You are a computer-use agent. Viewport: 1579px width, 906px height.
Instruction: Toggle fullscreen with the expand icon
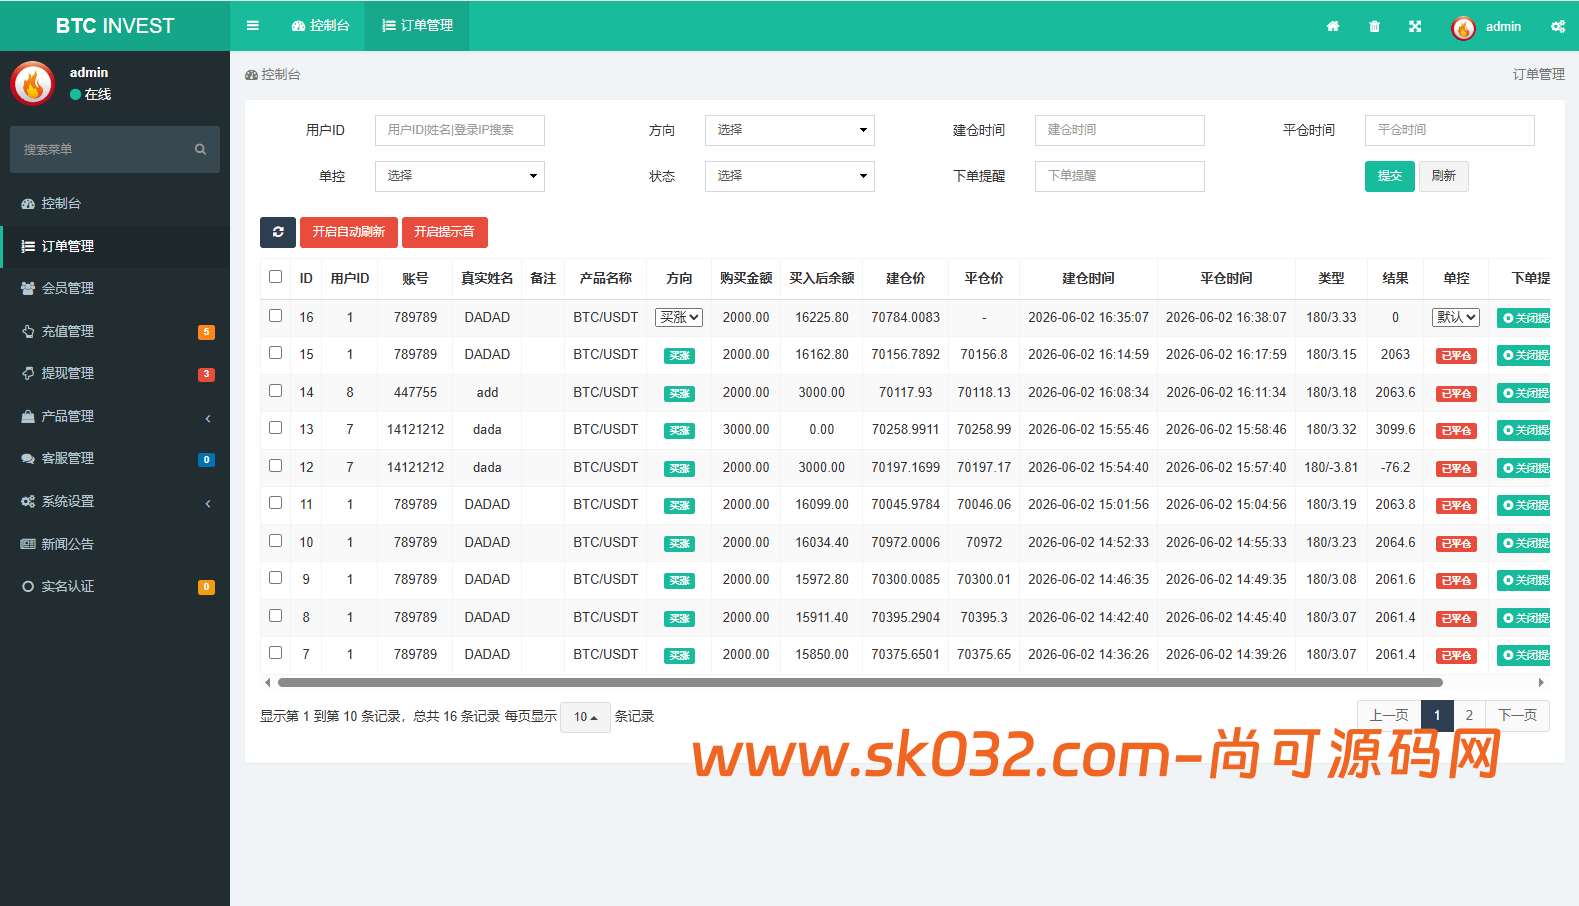coord(1415,26)
